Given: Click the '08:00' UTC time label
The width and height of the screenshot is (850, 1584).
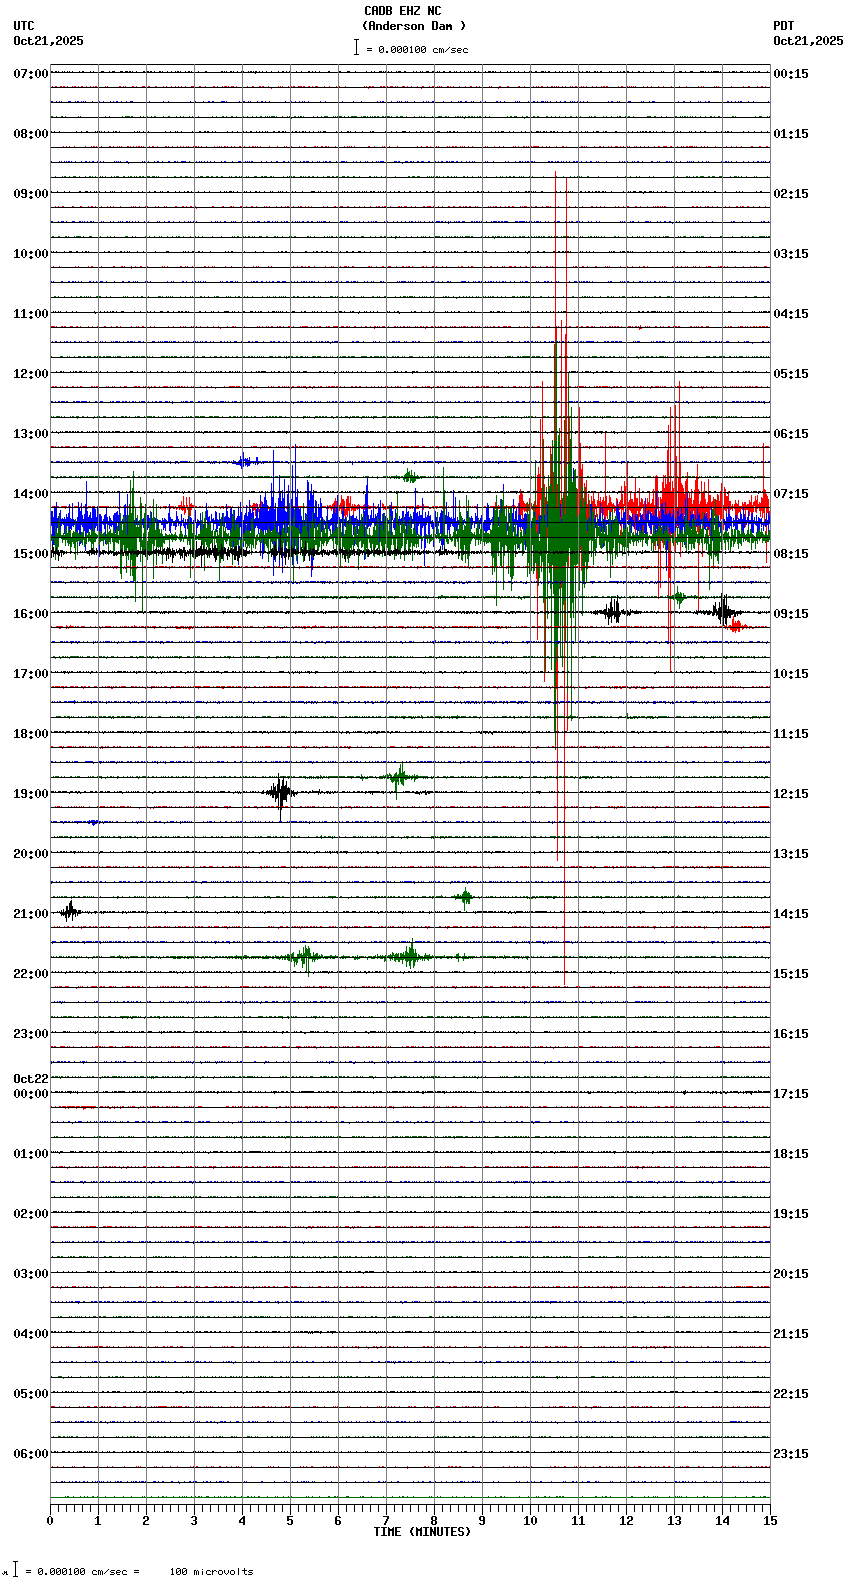Looking at the screenshot, I should click(x=31, y=134).
